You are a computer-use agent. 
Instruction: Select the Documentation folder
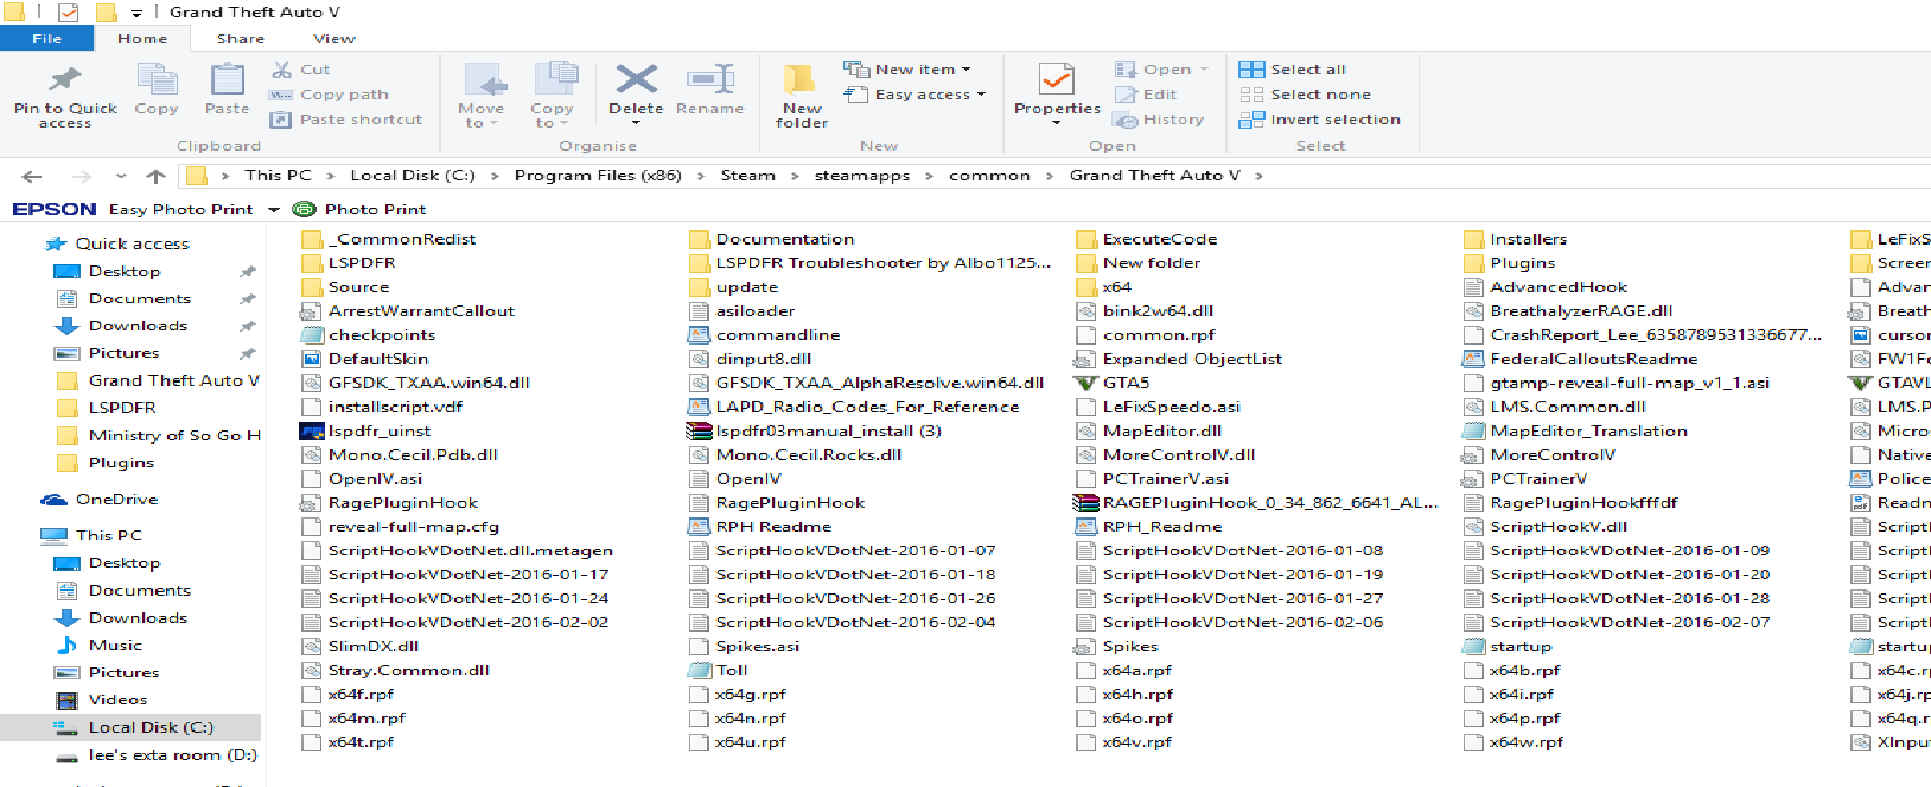771,239
